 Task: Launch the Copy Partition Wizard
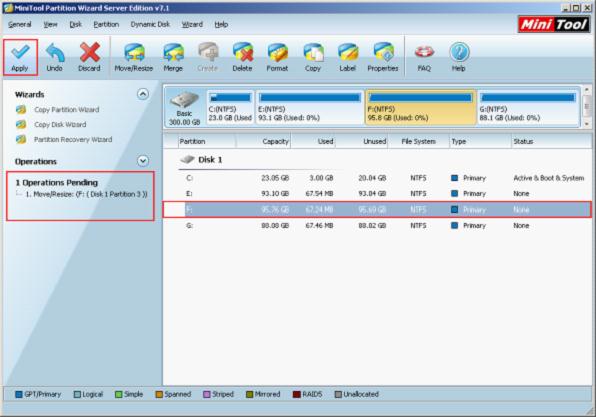click(67, 109)
